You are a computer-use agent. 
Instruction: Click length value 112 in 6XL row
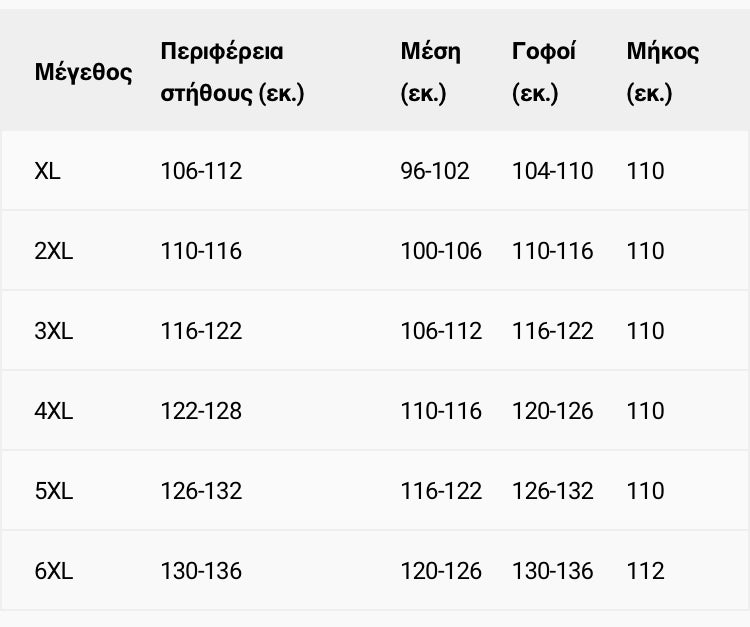[645, 571]
